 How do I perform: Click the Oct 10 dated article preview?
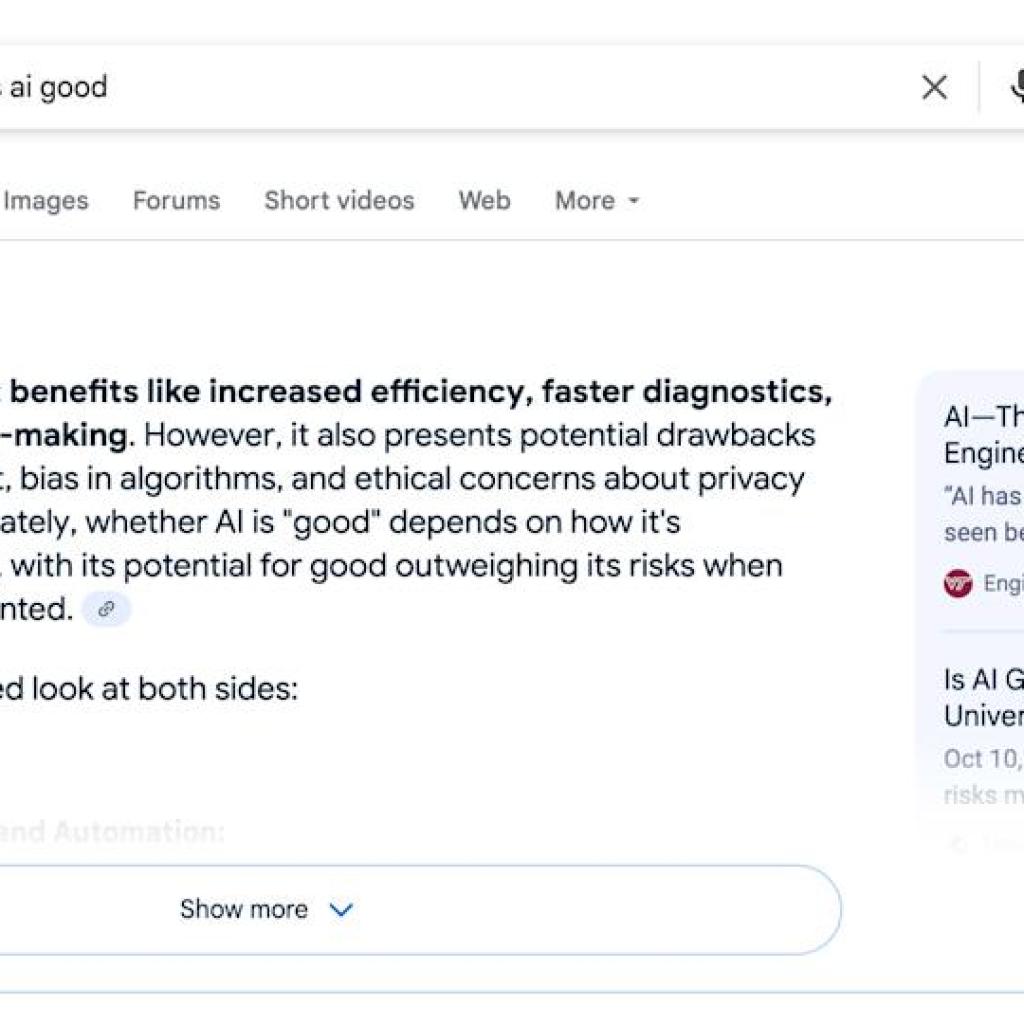tap(983, 759)
